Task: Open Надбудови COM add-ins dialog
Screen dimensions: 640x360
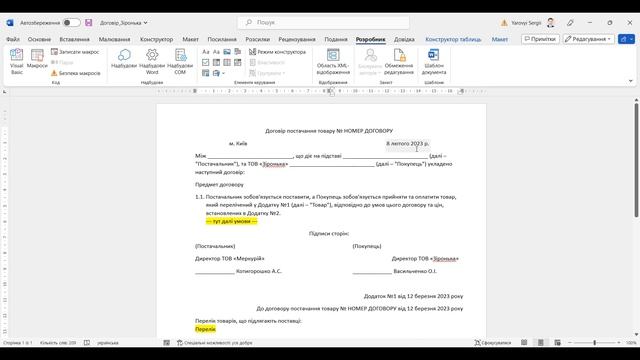Action: [x=180, y=61]
